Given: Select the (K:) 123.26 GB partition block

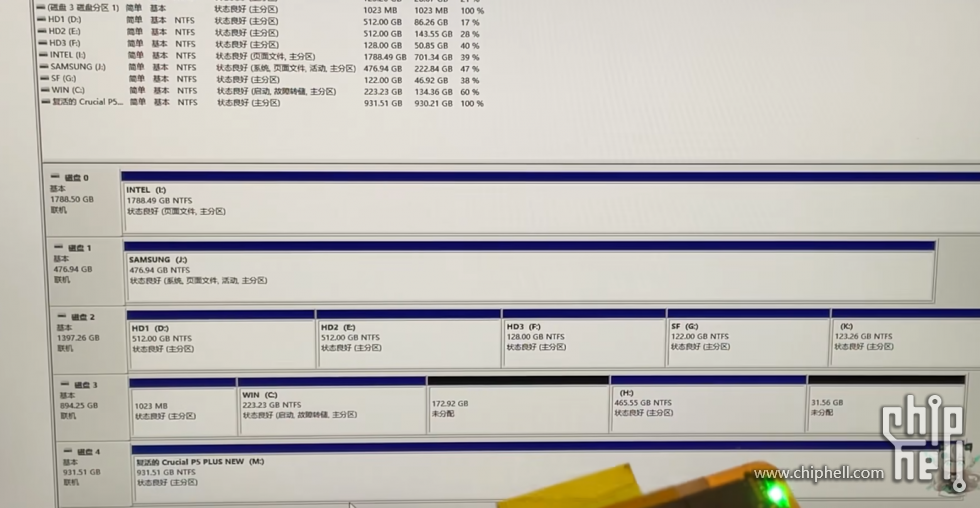Looking at the screenshot, I should coord(905,337).
